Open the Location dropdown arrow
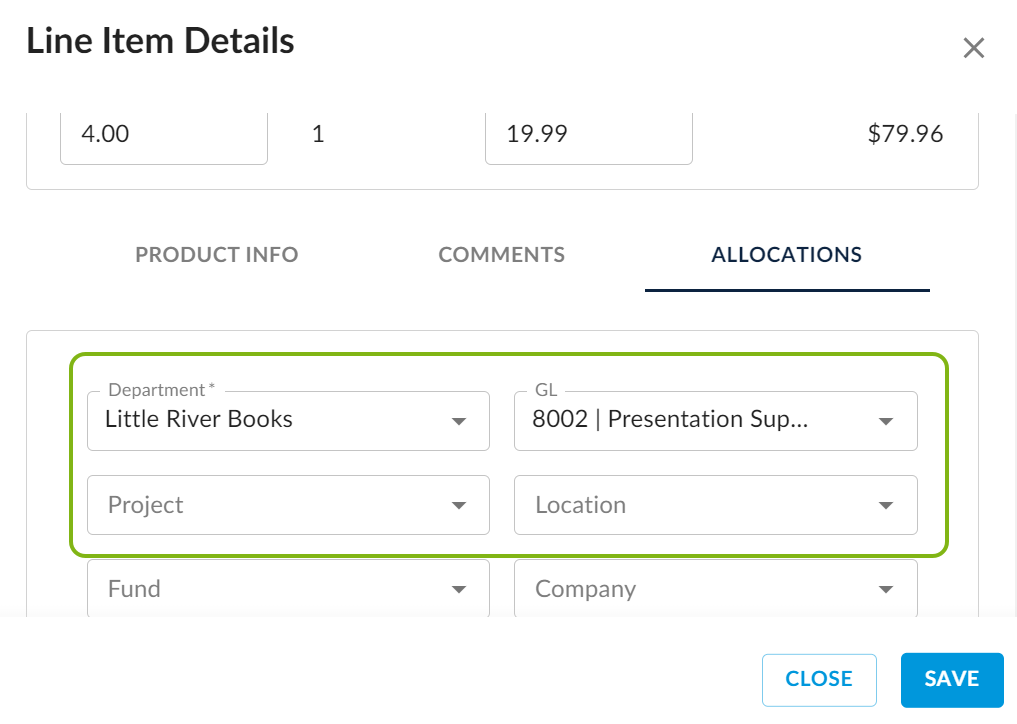Image resolution: width=1017 pixels, height=724 pixels. 885,505
